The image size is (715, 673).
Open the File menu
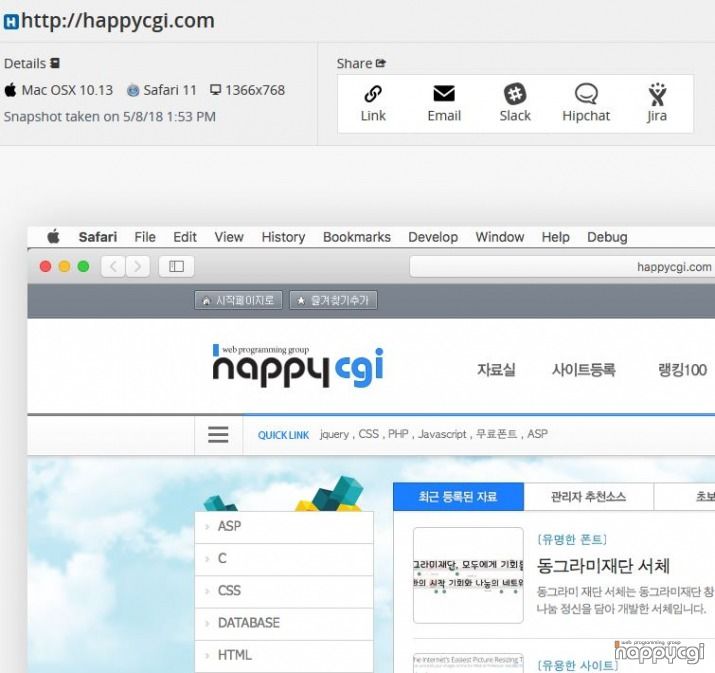[x=145, y=237]
